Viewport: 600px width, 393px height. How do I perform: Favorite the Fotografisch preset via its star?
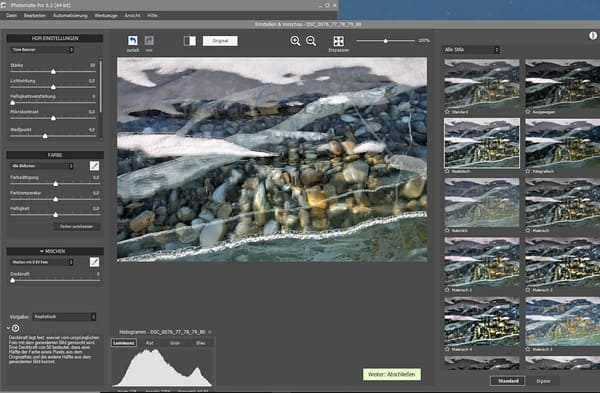click(x=528, y=171)
